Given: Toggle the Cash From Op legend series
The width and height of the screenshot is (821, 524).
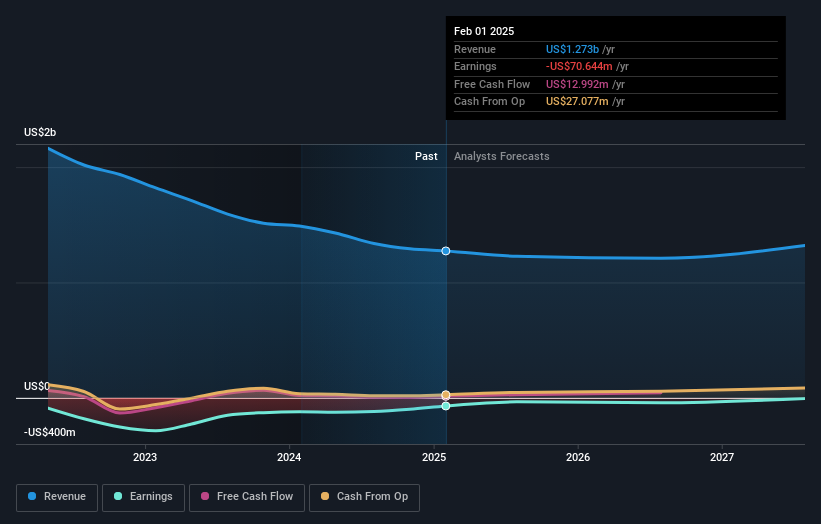Looking at the screenshot, I should pyautogui.click(x=364, y=497).
